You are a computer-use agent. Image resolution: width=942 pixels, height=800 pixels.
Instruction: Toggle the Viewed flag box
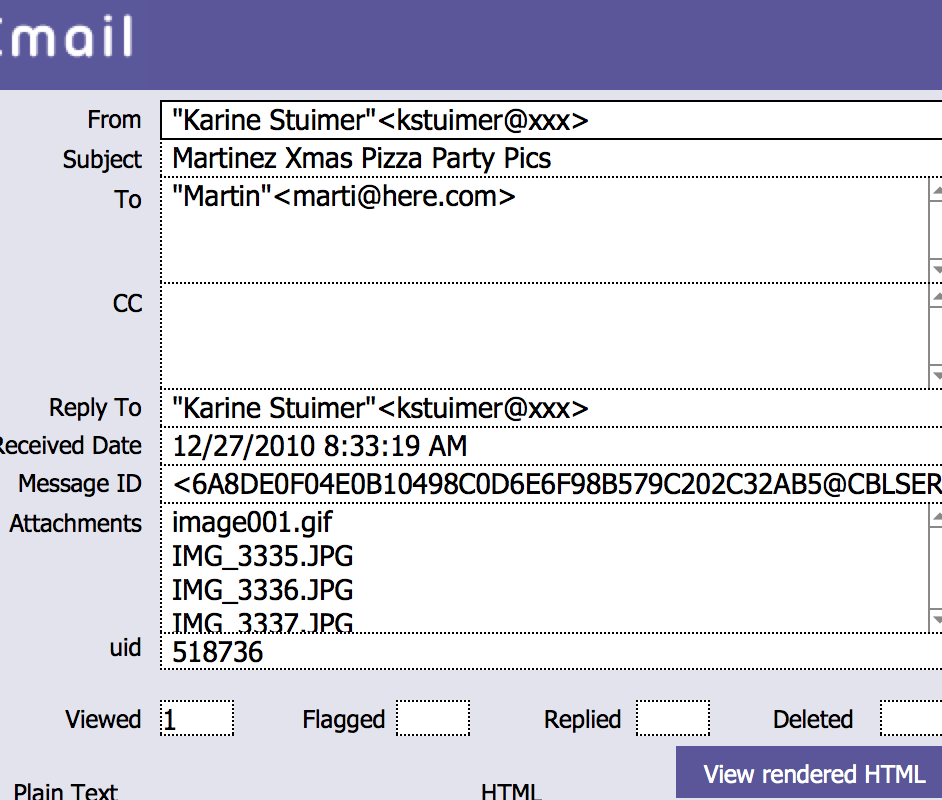click(x=197, y=718)
